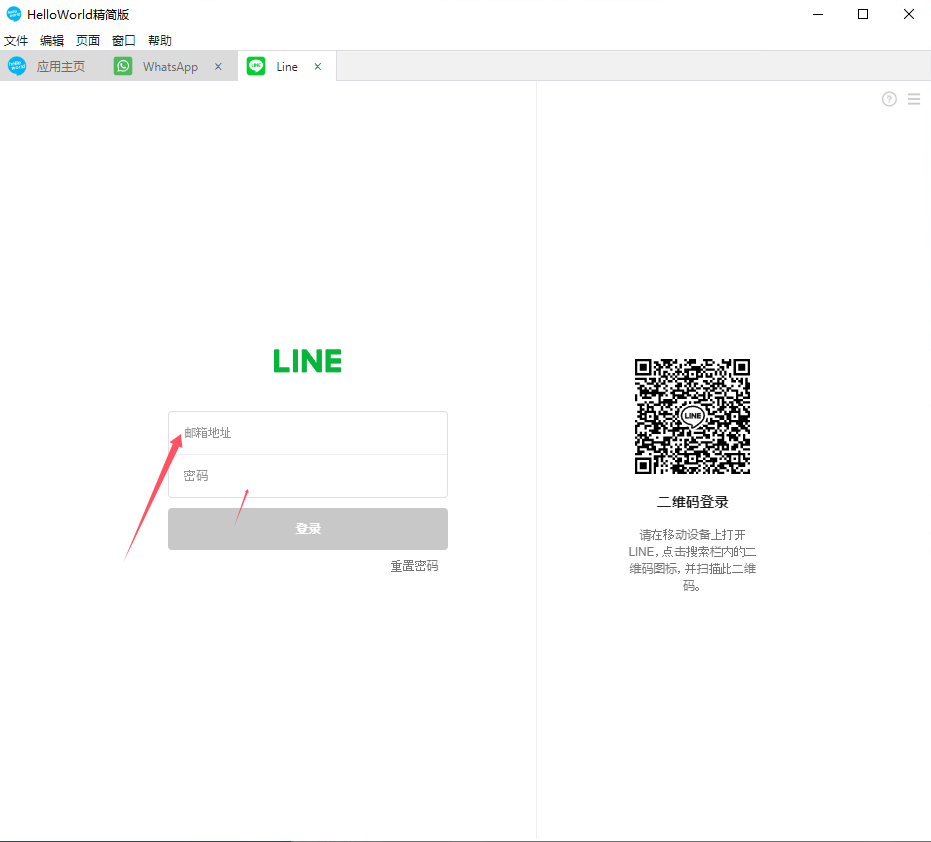Focus the 密码 password input field
Image resolution: width=931 pixels, height=842 pixels.
(308, 476)
